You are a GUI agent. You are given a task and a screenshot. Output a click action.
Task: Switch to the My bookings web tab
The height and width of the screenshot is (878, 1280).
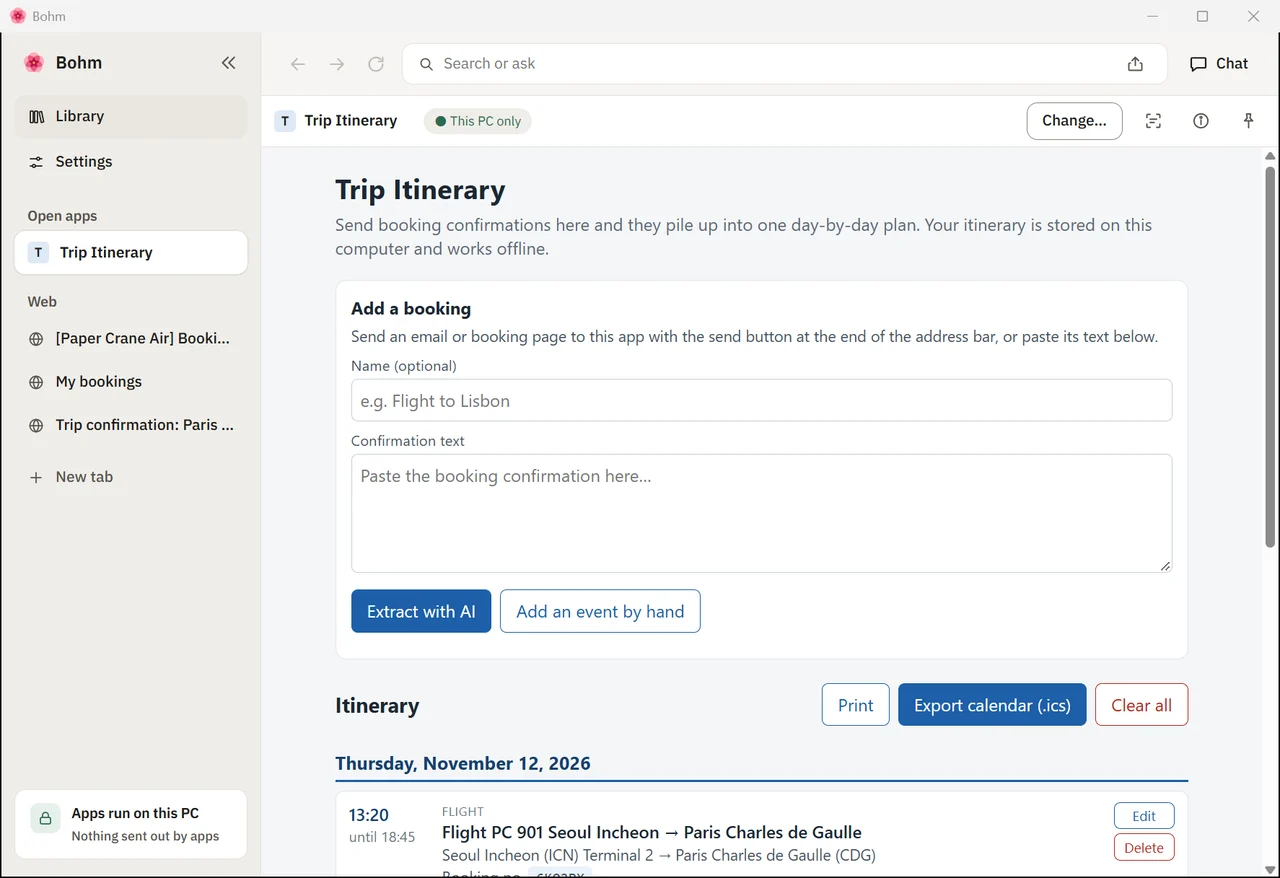(131, 382)
